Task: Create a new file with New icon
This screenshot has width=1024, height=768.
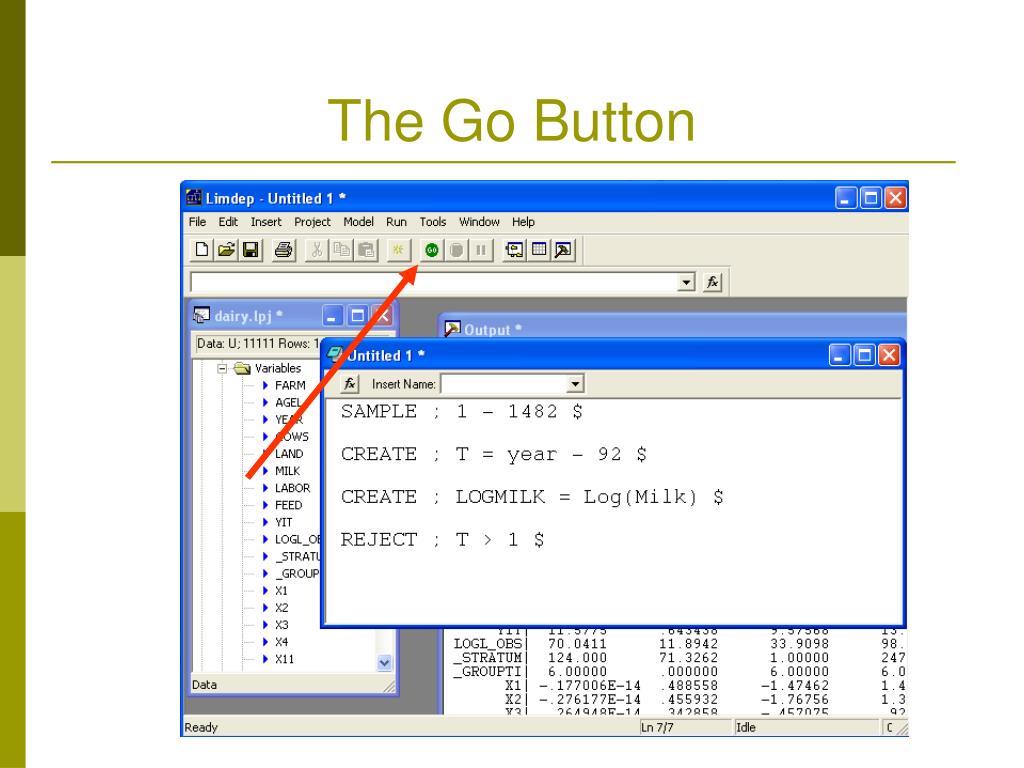Action: click(202, 250)
